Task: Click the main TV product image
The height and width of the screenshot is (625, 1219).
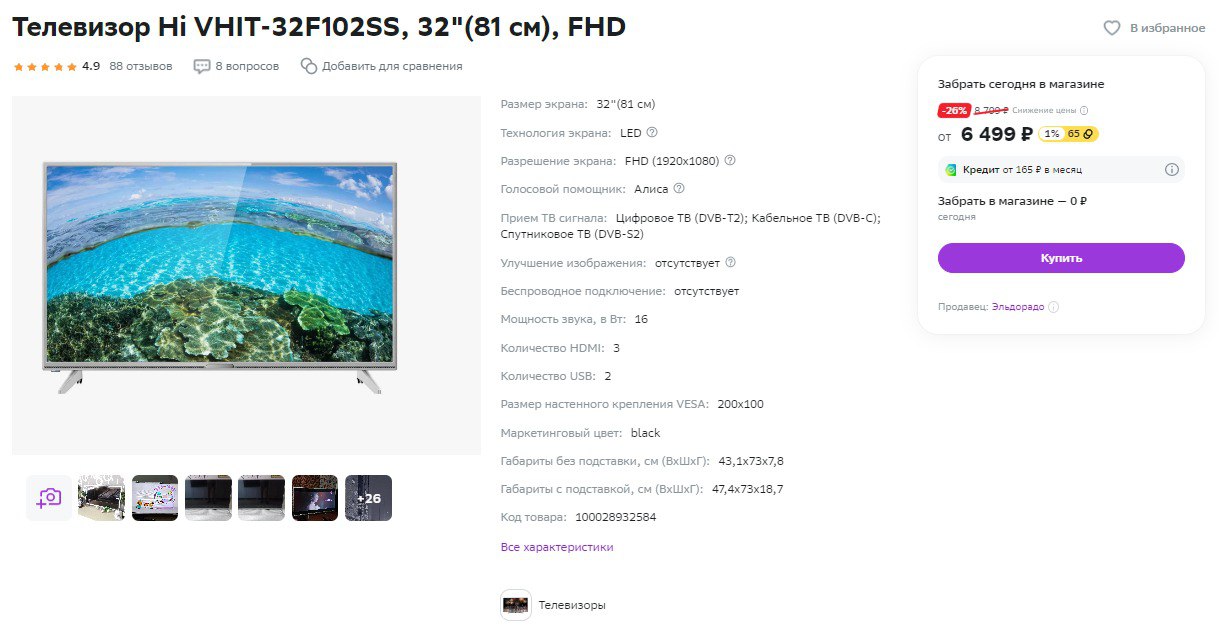Action: (246, 275)
